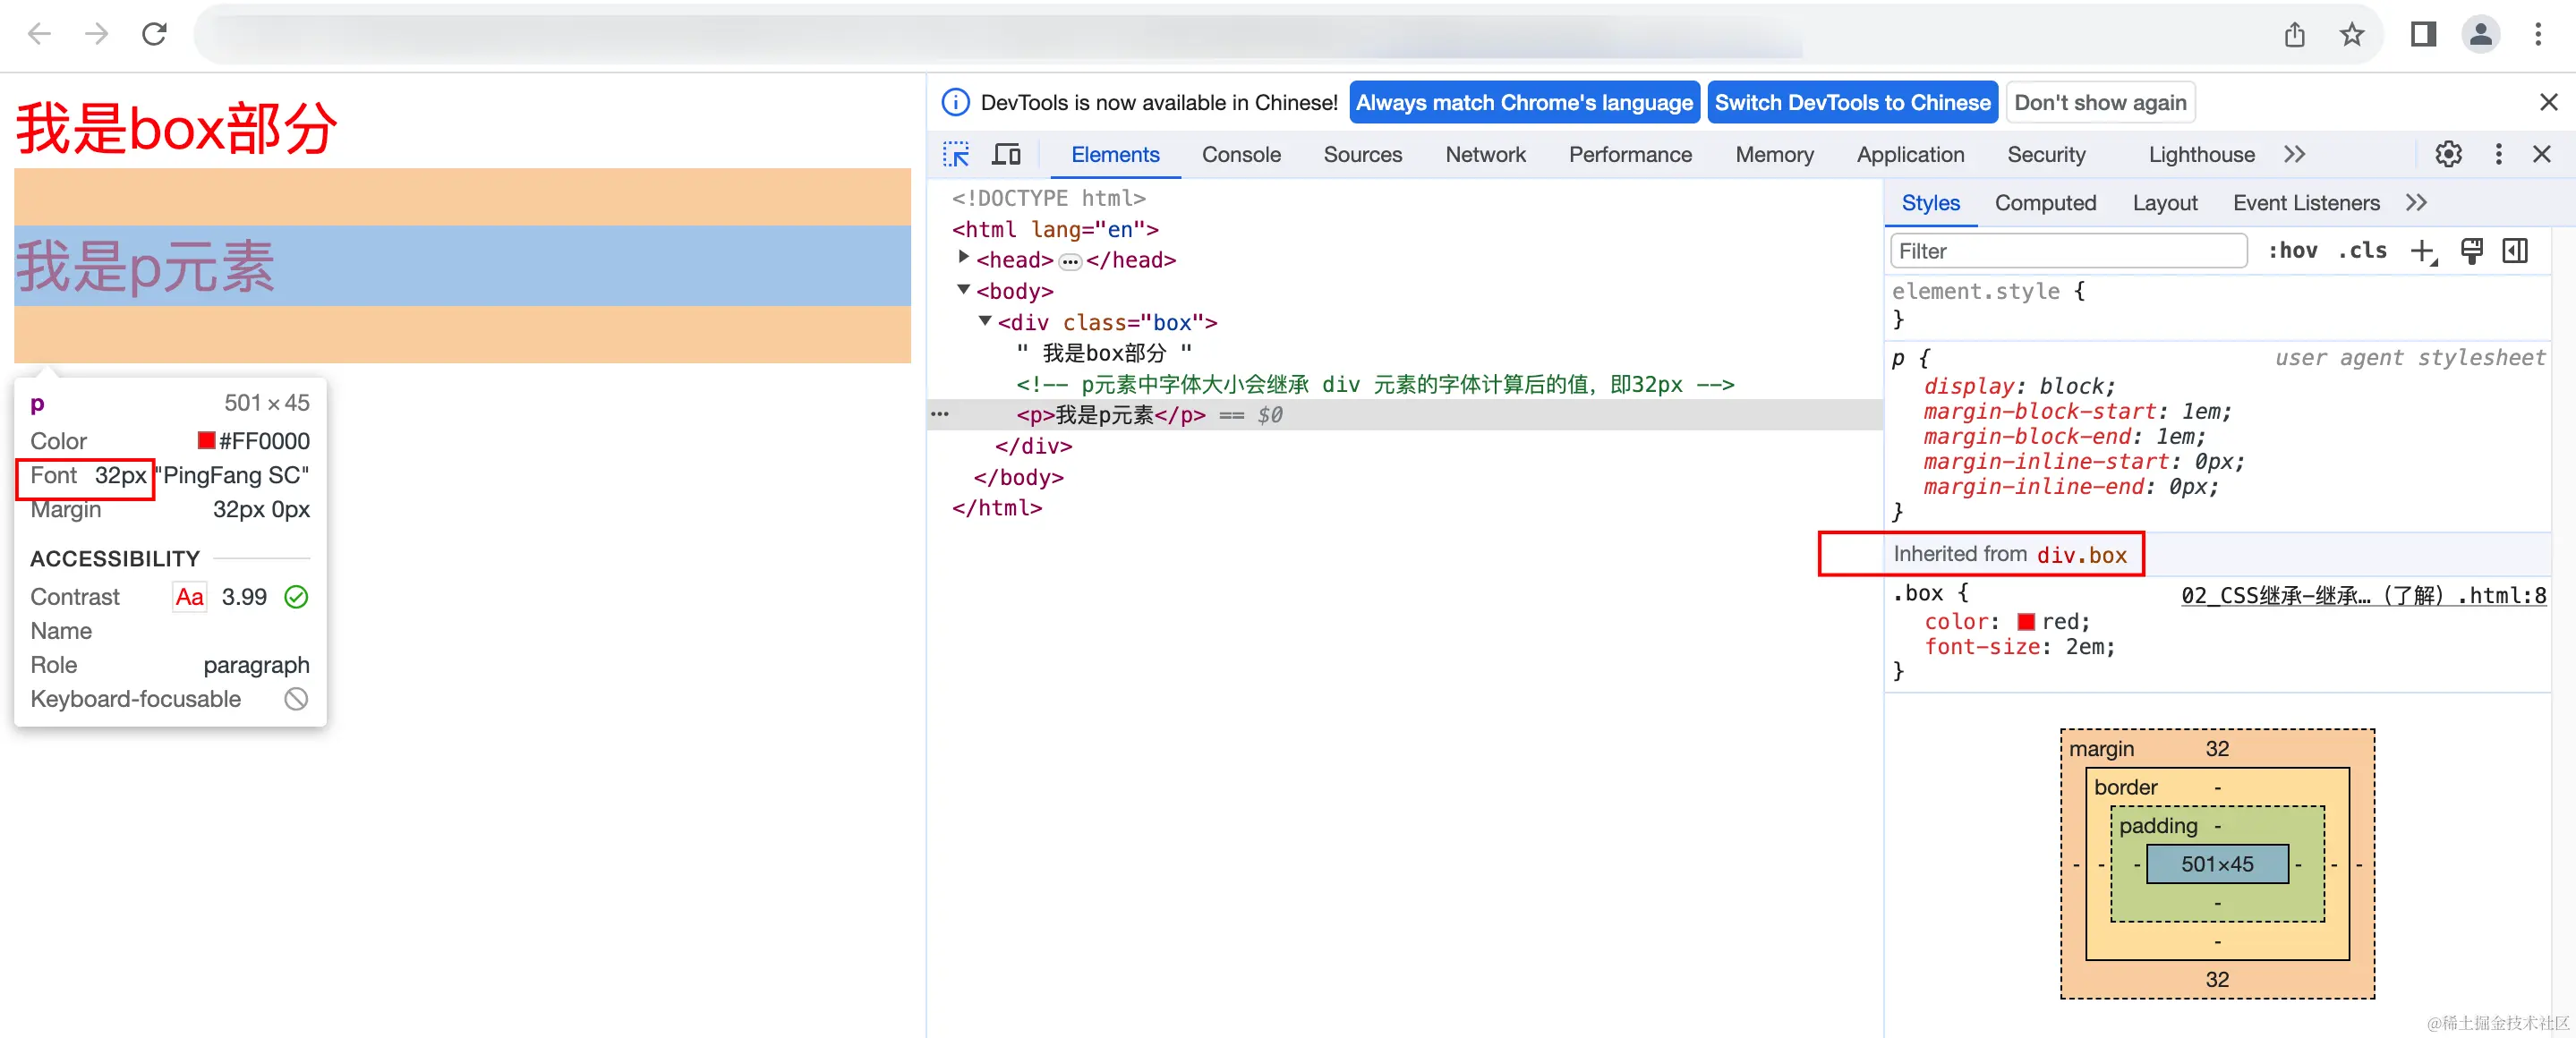The width and height of the screenshot is (2576, 1038).
Task: Expand the head element node
Action: (963, 259)
